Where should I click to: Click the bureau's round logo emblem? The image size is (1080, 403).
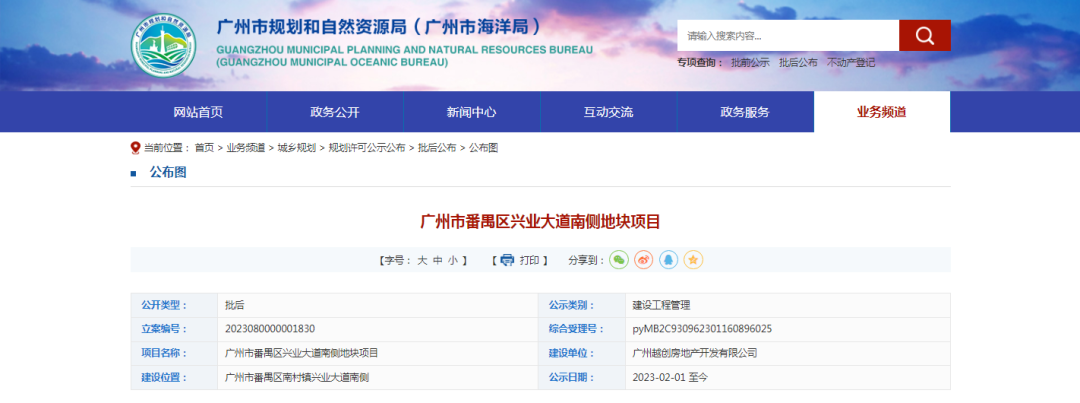[x=163, y=45]
